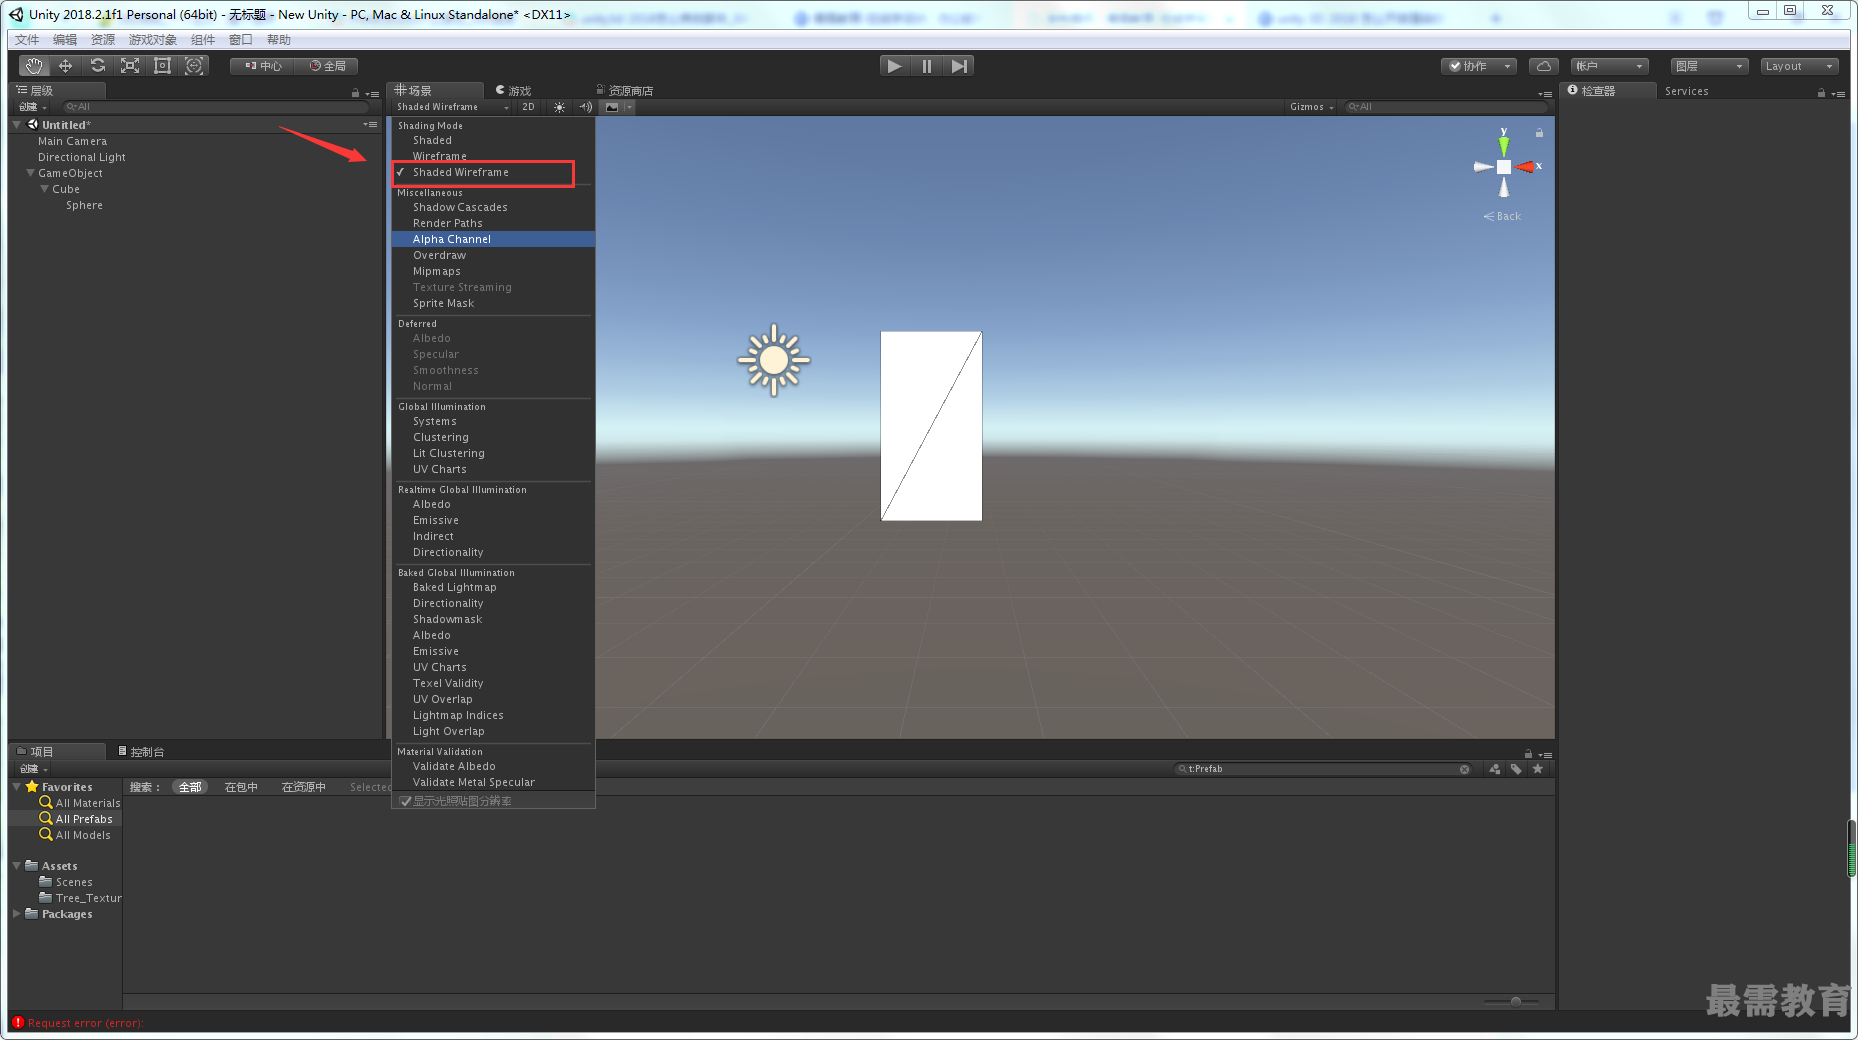Open the 协作 collaborate dropdown
The height and width of the screenshot is (1040, 1858).
coord(1479,66)
